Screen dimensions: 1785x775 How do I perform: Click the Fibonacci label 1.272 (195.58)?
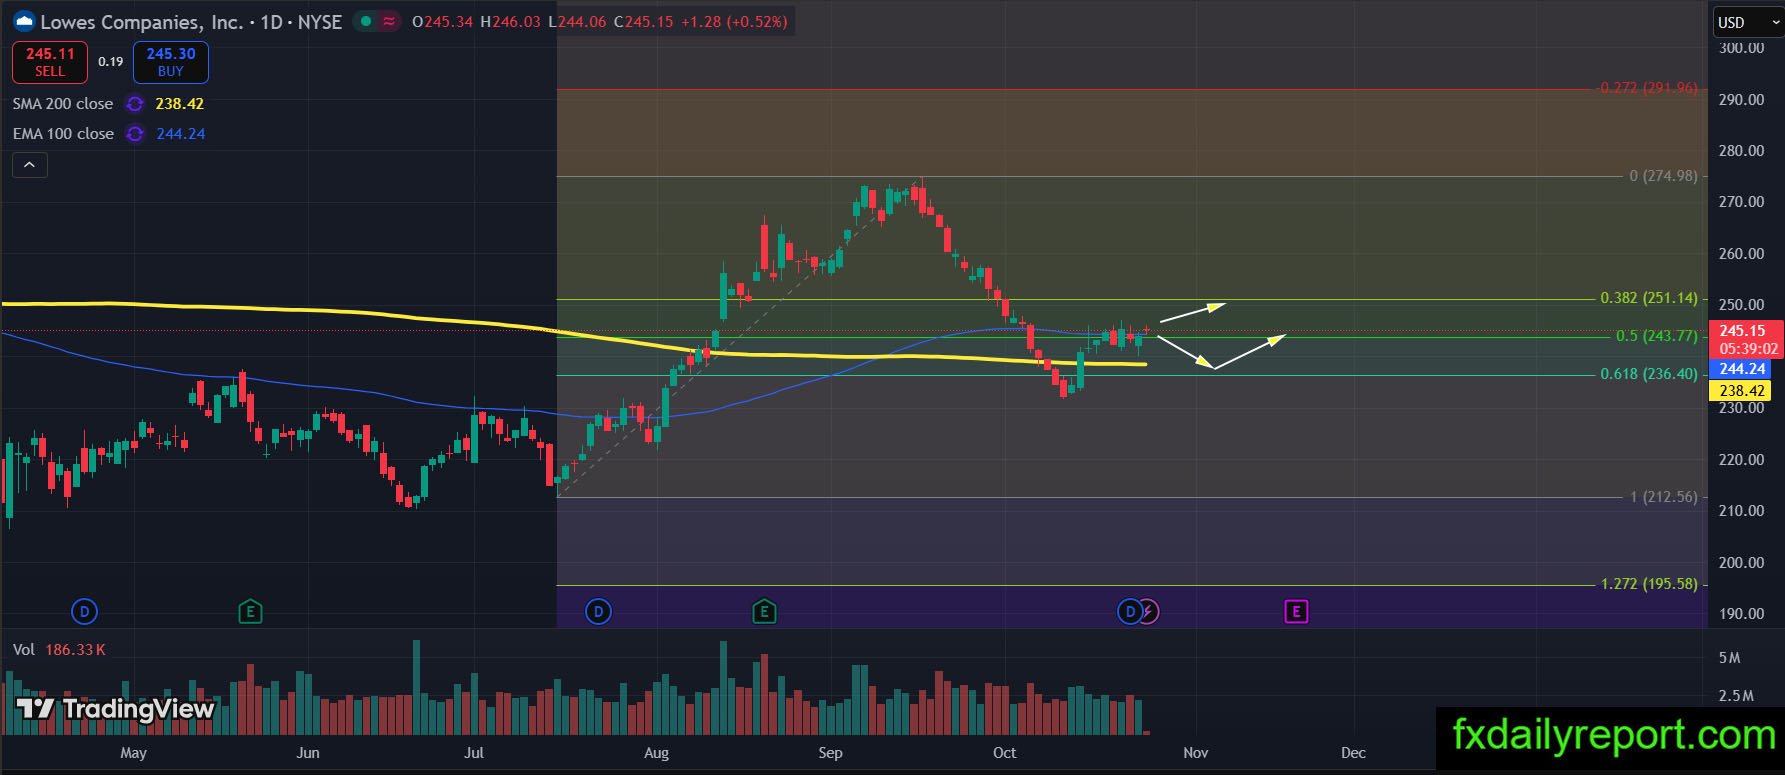coord(1649,584)
